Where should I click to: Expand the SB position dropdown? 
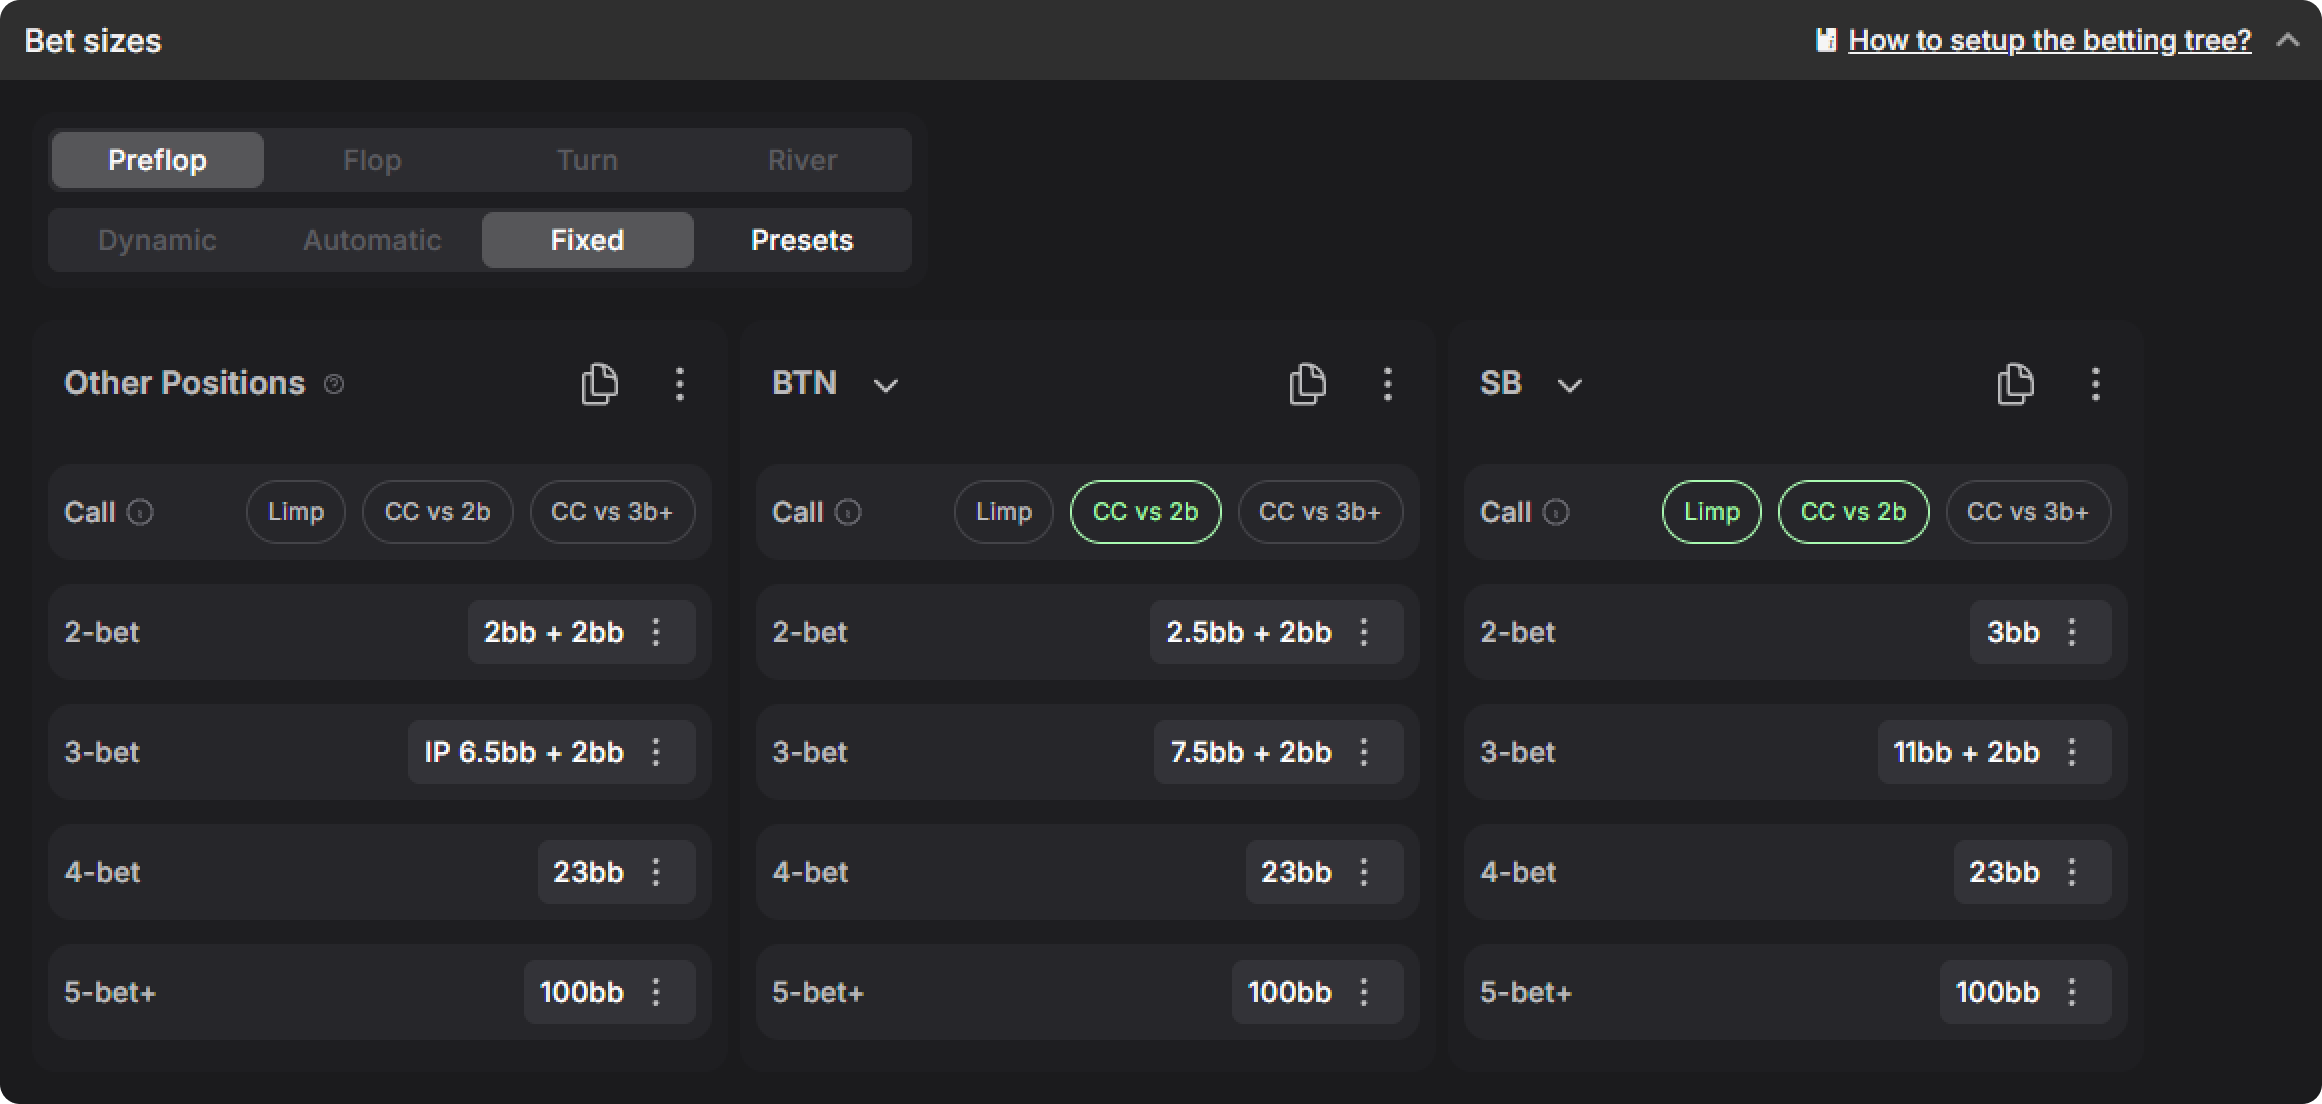1569,385
